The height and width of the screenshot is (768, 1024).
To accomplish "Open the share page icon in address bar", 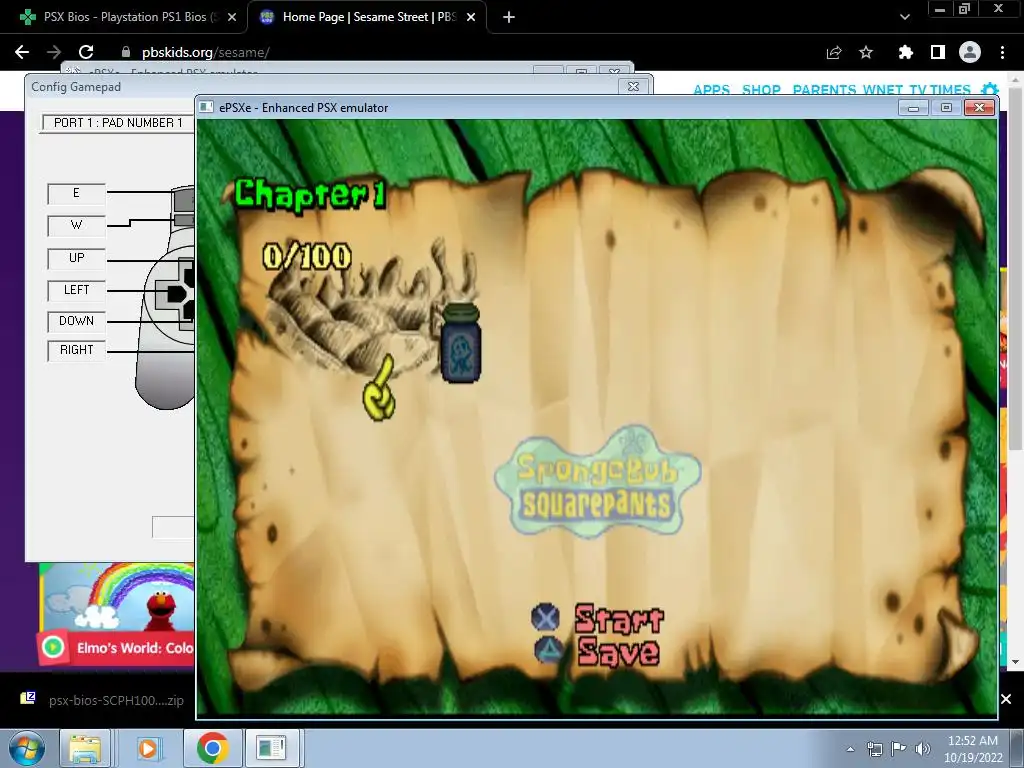I will [834, 52].
